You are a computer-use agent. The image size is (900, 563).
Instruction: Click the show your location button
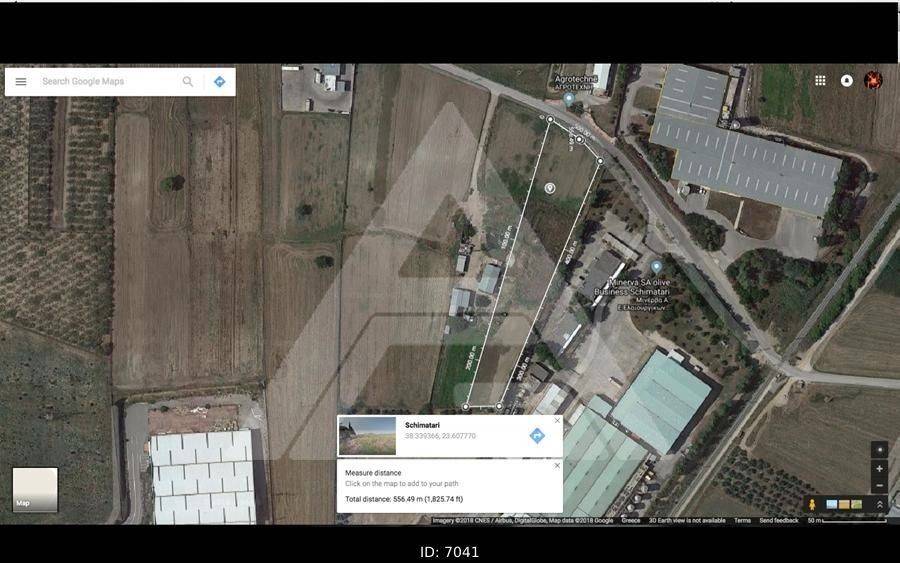click(x=879, y=450)
